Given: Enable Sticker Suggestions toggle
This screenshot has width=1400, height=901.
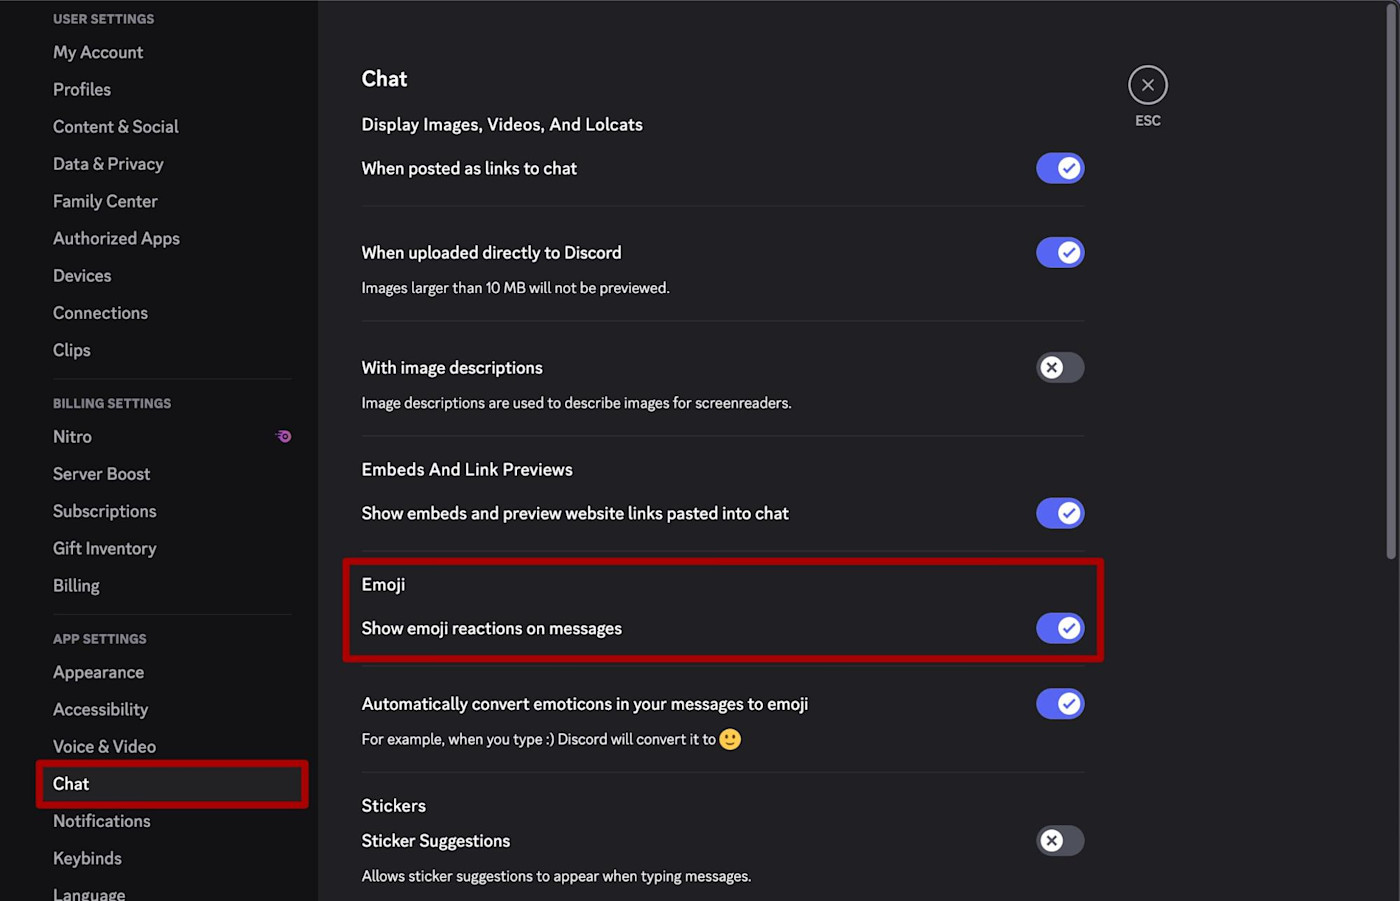Looking at the screenshot, I should point(1060,841).
